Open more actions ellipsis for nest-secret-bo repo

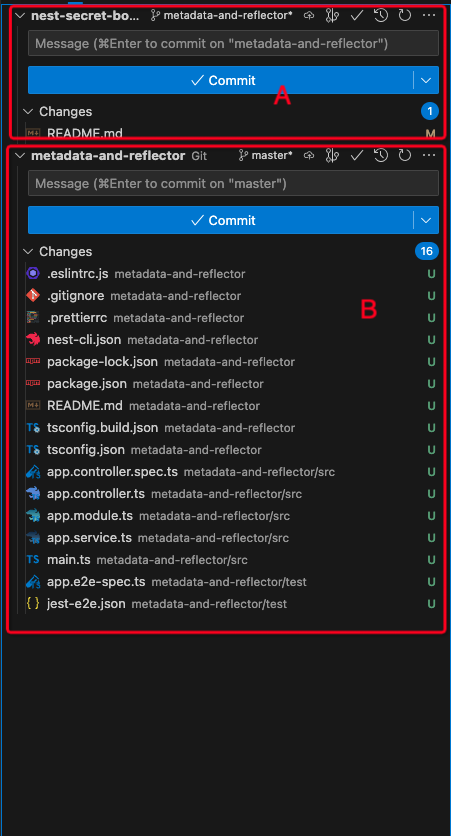[x=429, y=15]
